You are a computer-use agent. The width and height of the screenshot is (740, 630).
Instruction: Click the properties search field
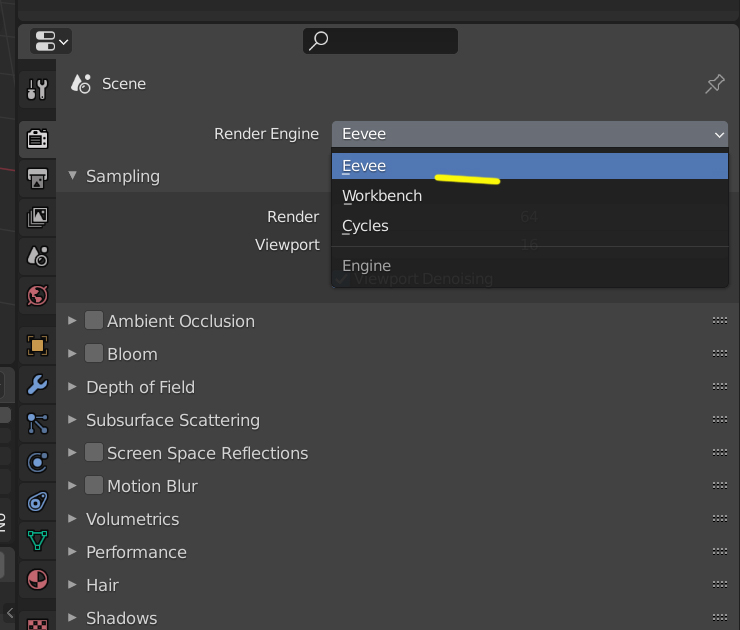(x=380, y=41)
